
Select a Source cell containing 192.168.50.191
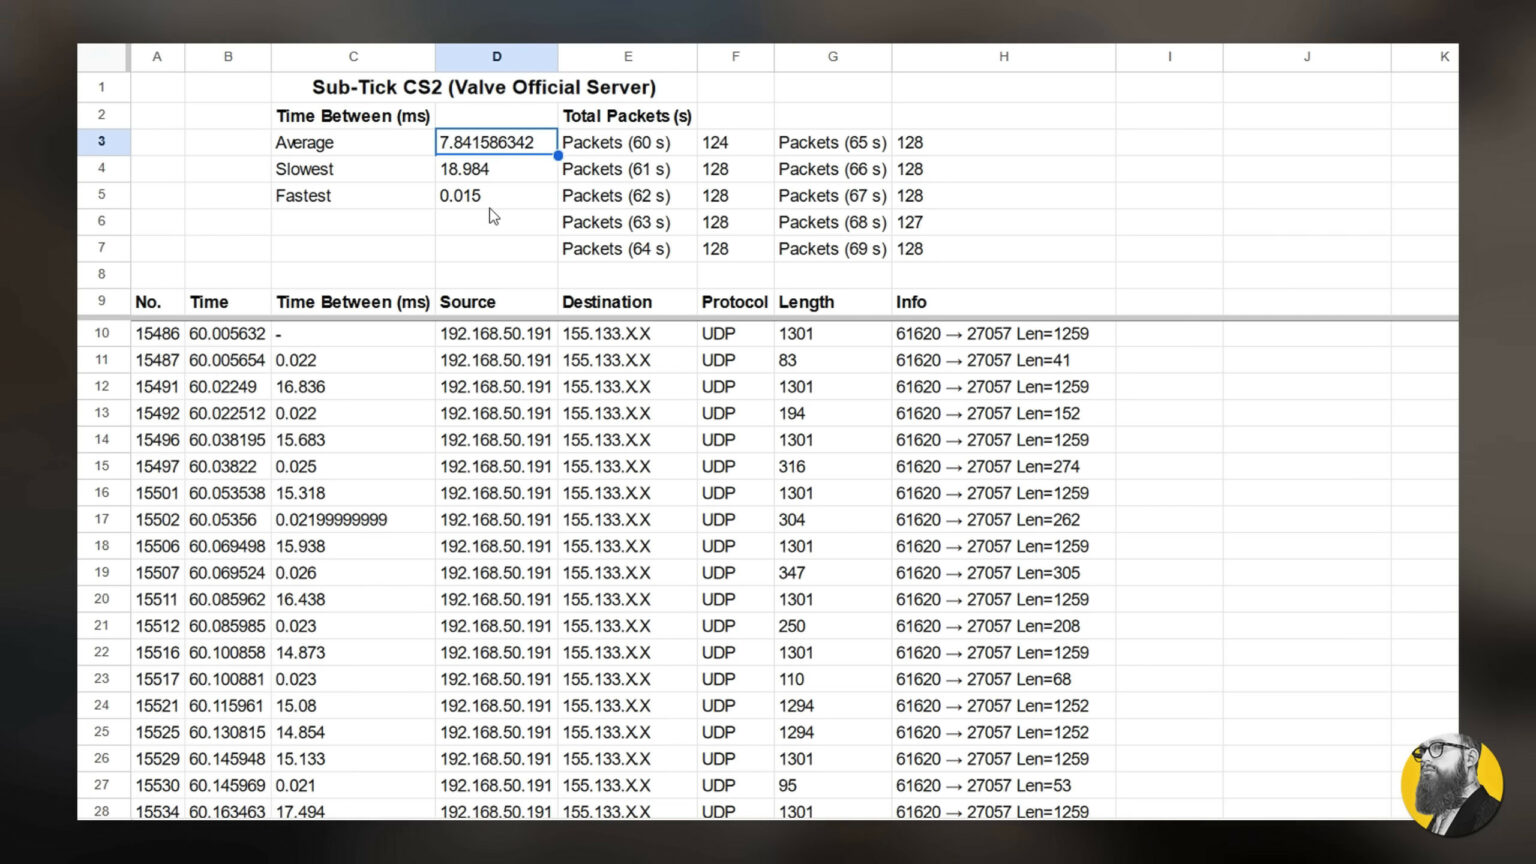(x=496, y=333)
